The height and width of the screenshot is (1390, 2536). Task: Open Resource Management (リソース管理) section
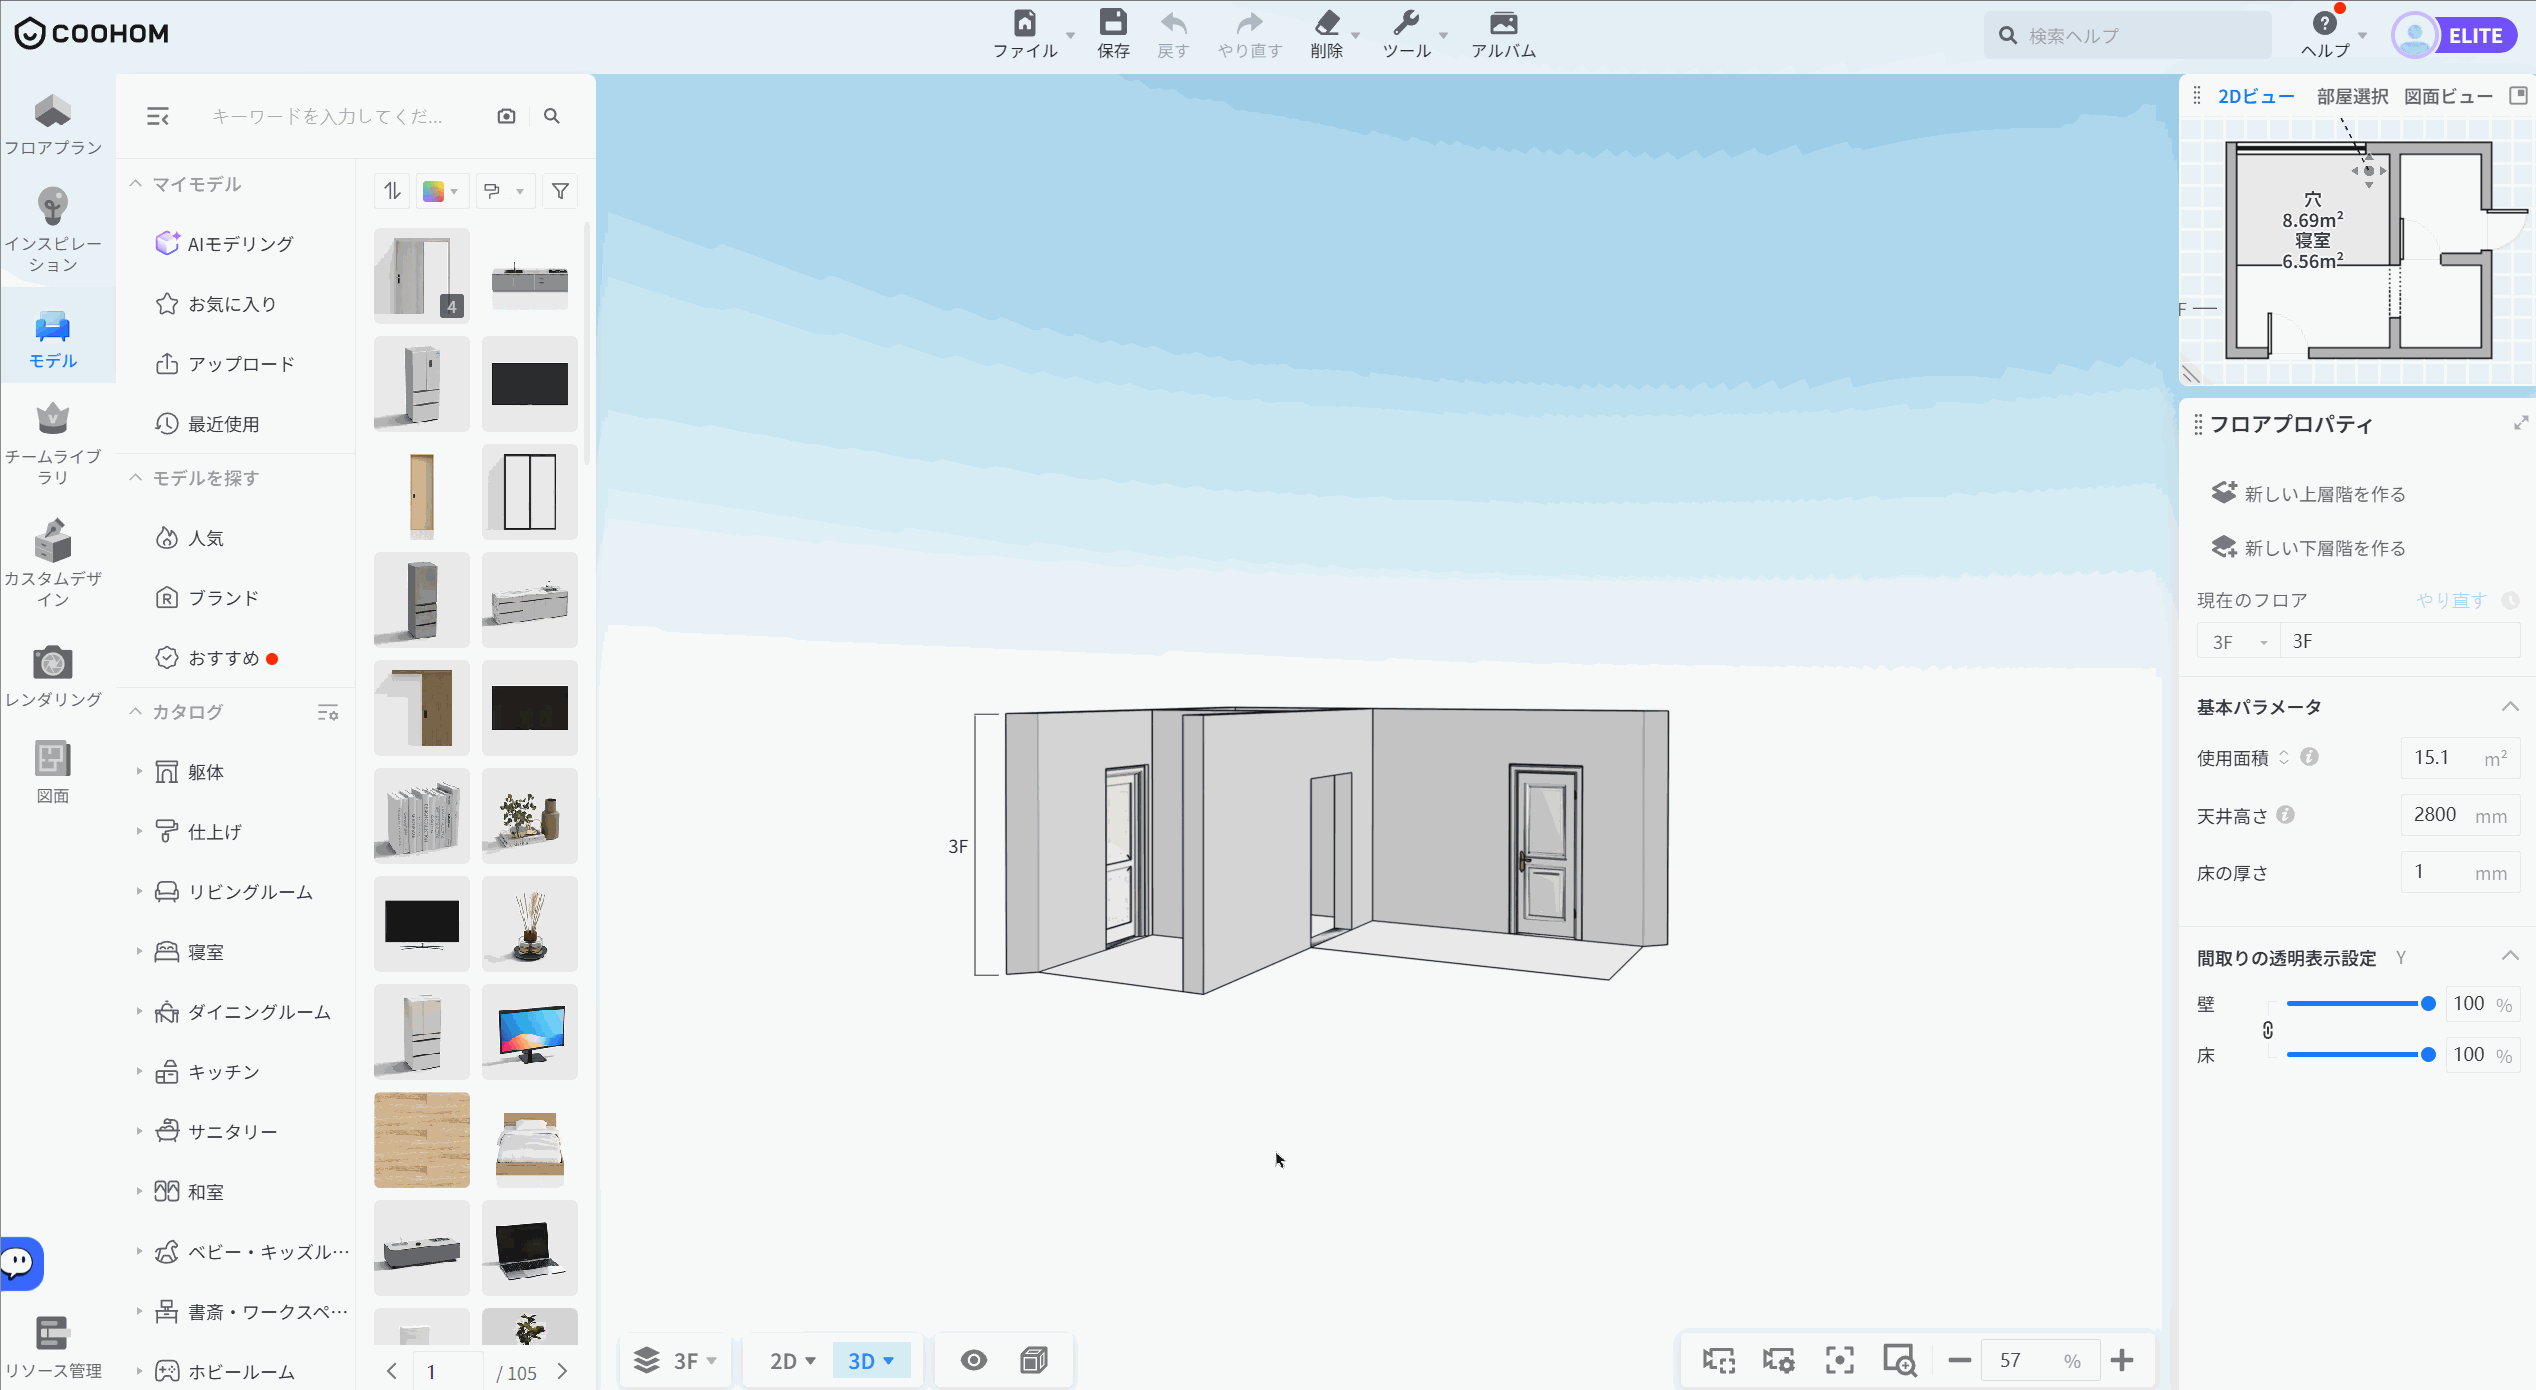coord(53,1348)
